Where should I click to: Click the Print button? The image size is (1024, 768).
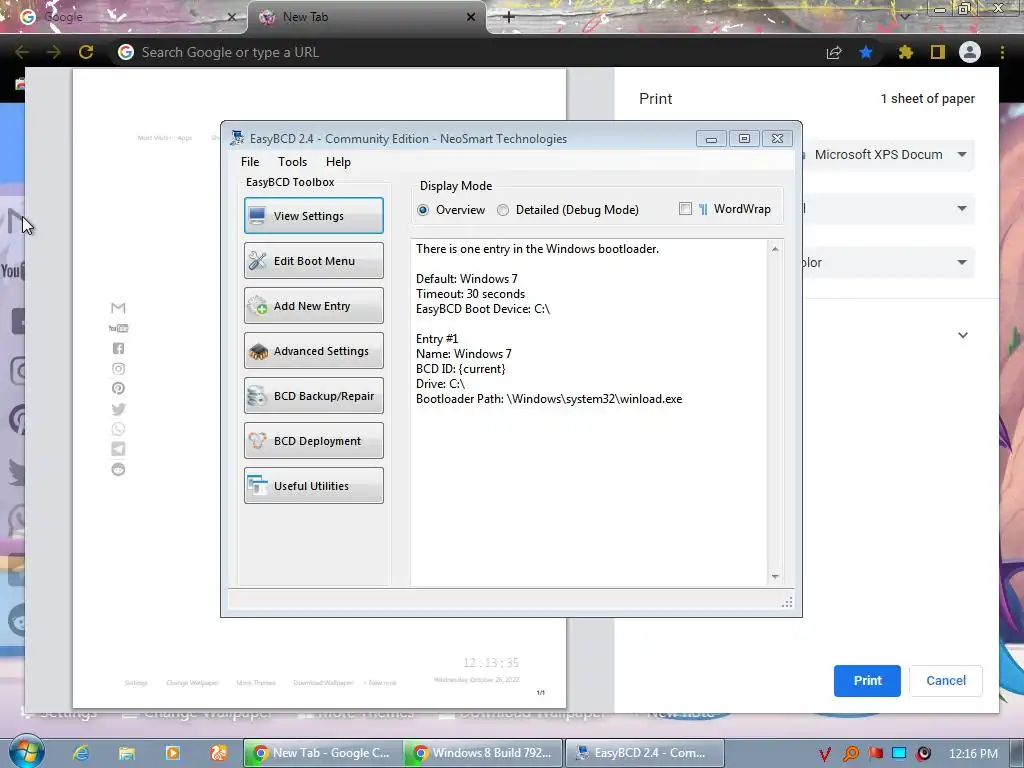tap(867, 680)
